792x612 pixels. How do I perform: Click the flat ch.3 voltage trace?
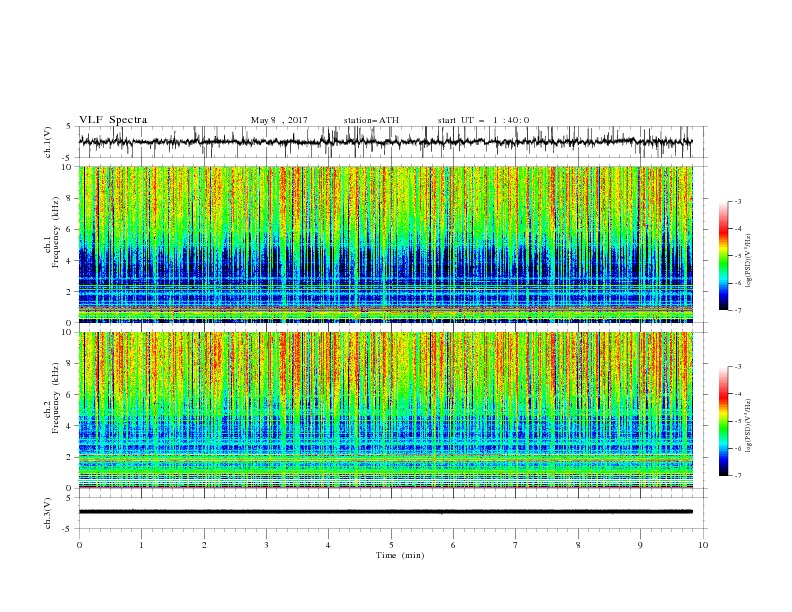tap(385, 512)
